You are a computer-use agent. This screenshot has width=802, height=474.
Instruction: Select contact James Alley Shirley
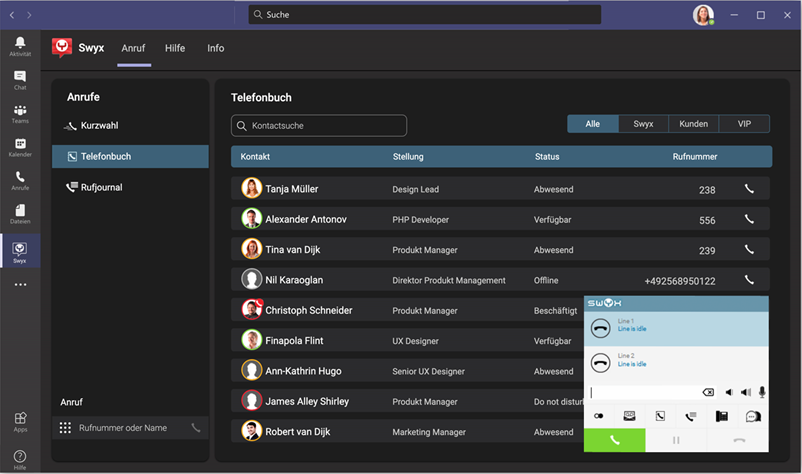point(307,401)
